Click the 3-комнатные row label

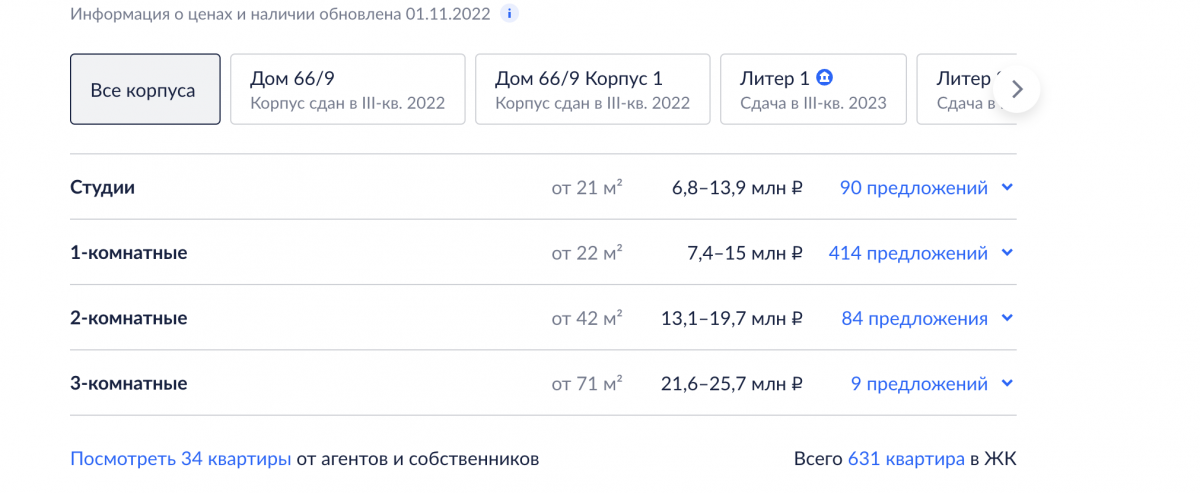click(x=129, y=384)
